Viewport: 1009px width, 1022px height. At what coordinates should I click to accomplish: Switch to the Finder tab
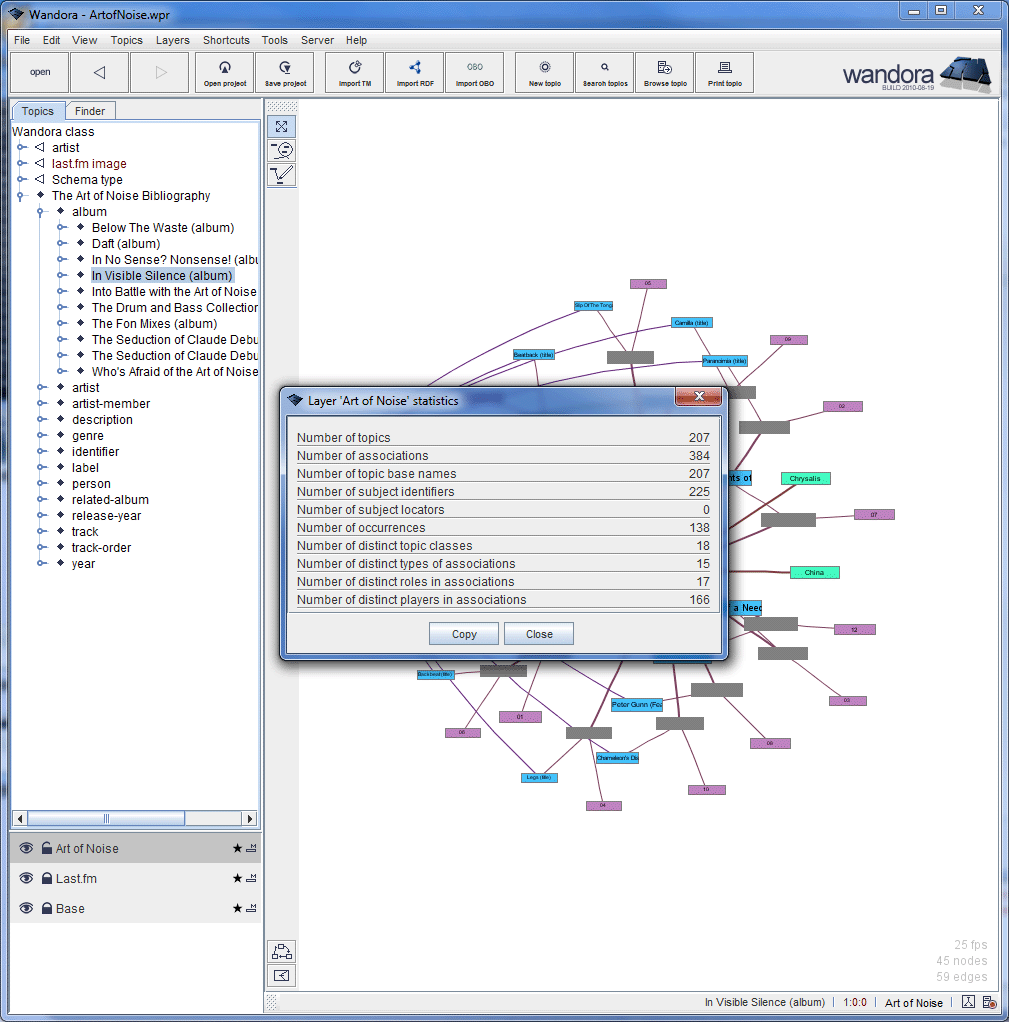tap(90, 110)
